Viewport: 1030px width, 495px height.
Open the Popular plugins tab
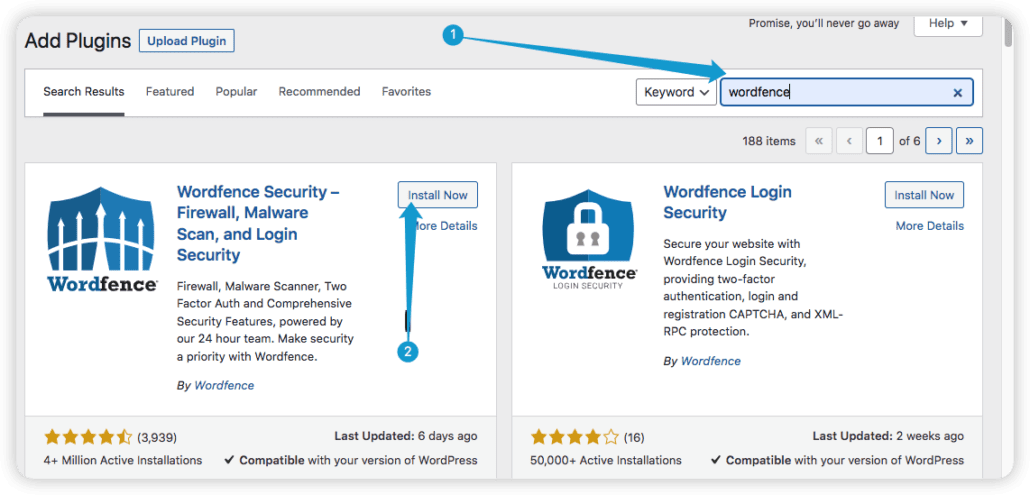pyautogui.click(x=236, y=92)
